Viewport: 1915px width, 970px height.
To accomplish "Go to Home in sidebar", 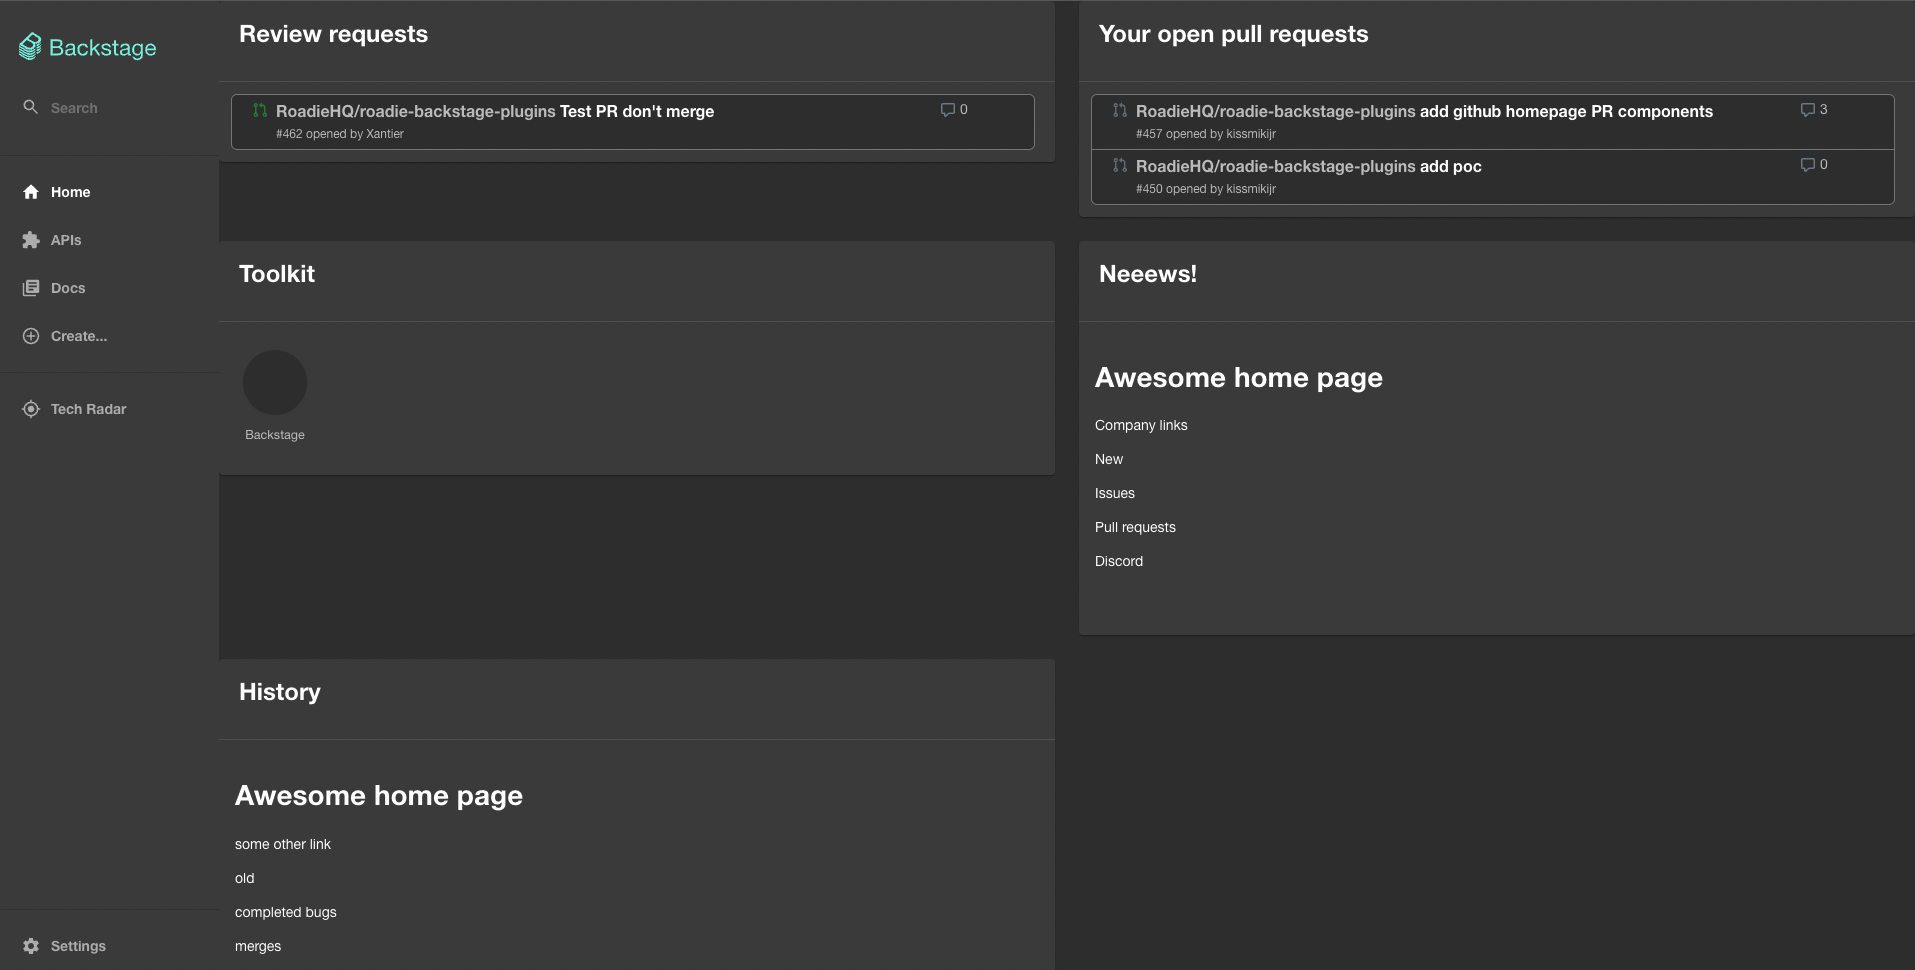I will tap(109, 192).
